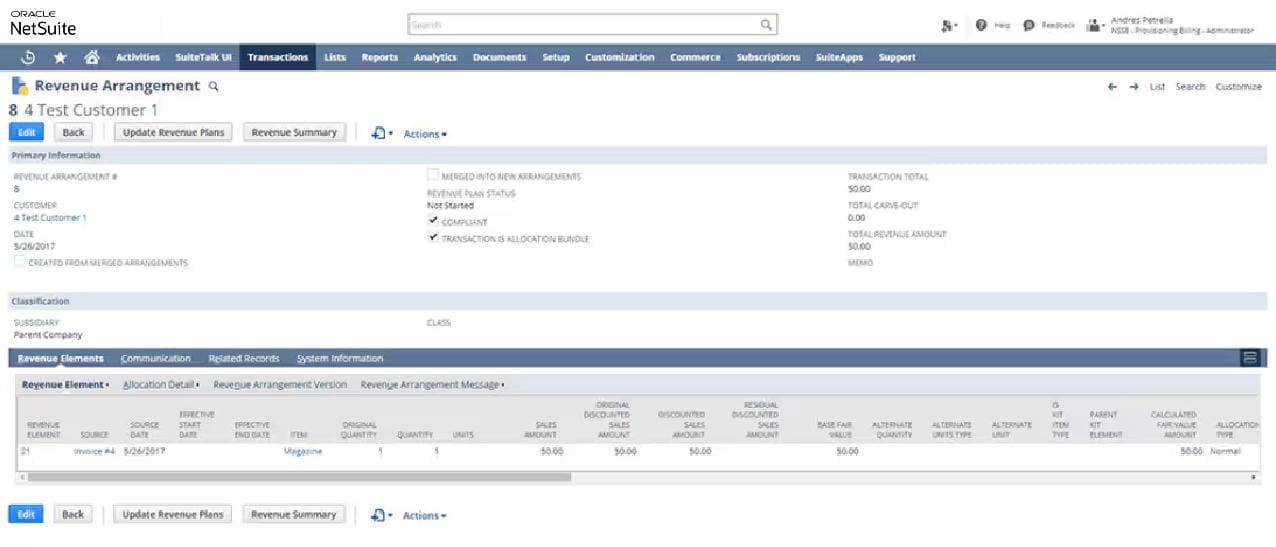This screenshot has width=1276, height=547.
Task: Click the Revenue Arrangement record icon
Action: click(x=19, y=86)
